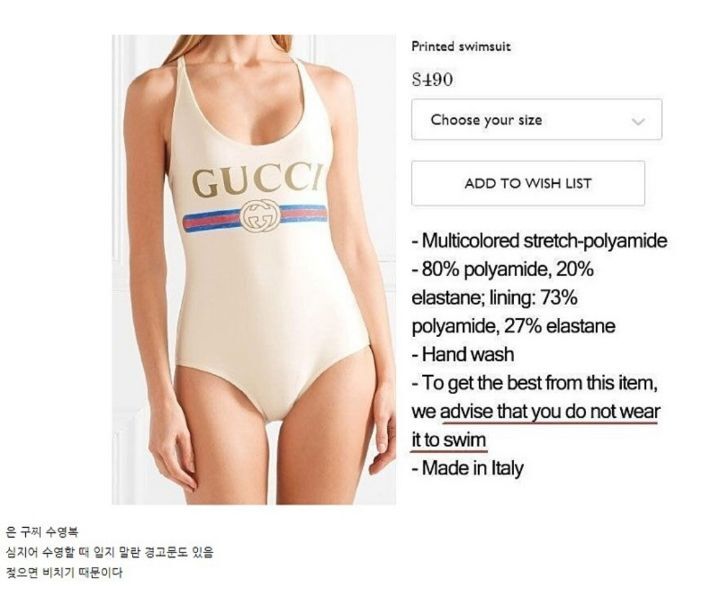Click the interlocking GG emblem on swimsuit
Image resolution: width=720 pixels, height=609 pixels.
[x=259, y=216]
